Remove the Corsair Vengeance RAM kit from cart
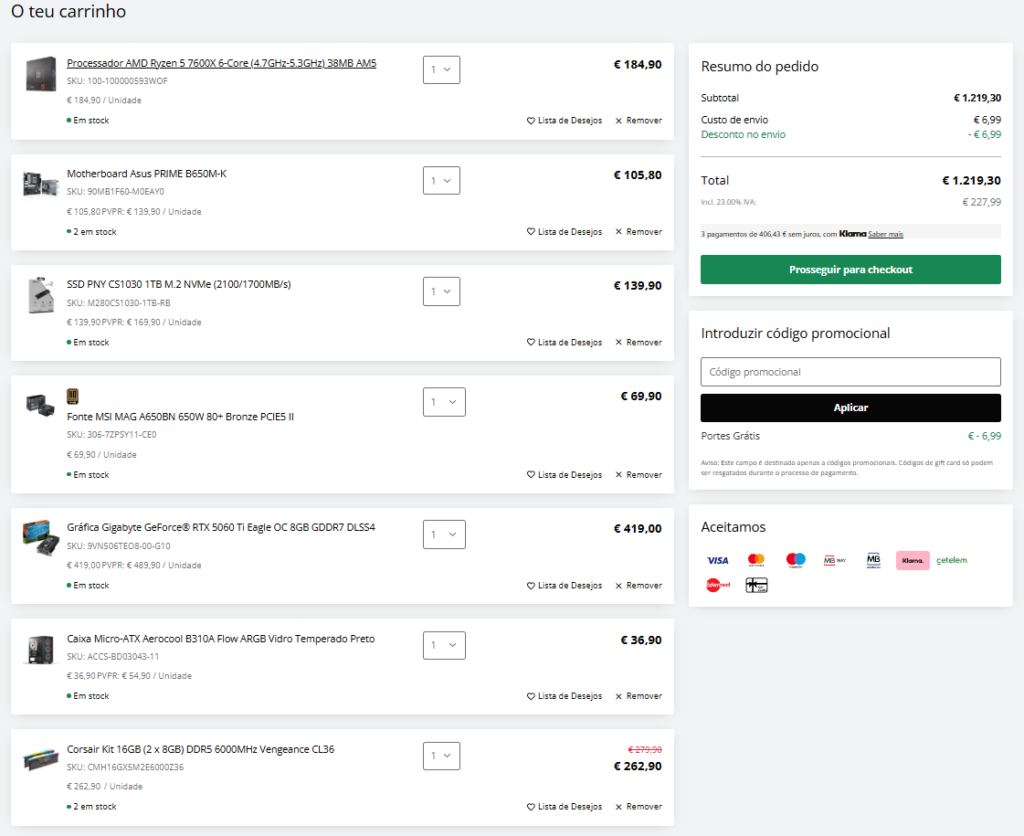1024x836 pixels. 638,807
